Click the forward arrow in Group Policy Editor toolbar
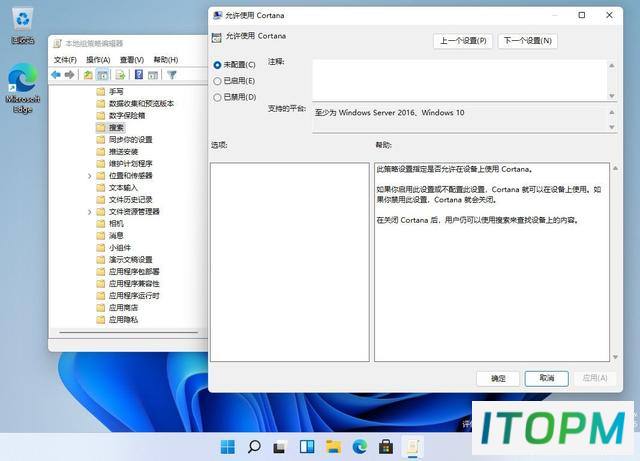The width and height of the screenshot is (640, 461). tap(70, 75)
